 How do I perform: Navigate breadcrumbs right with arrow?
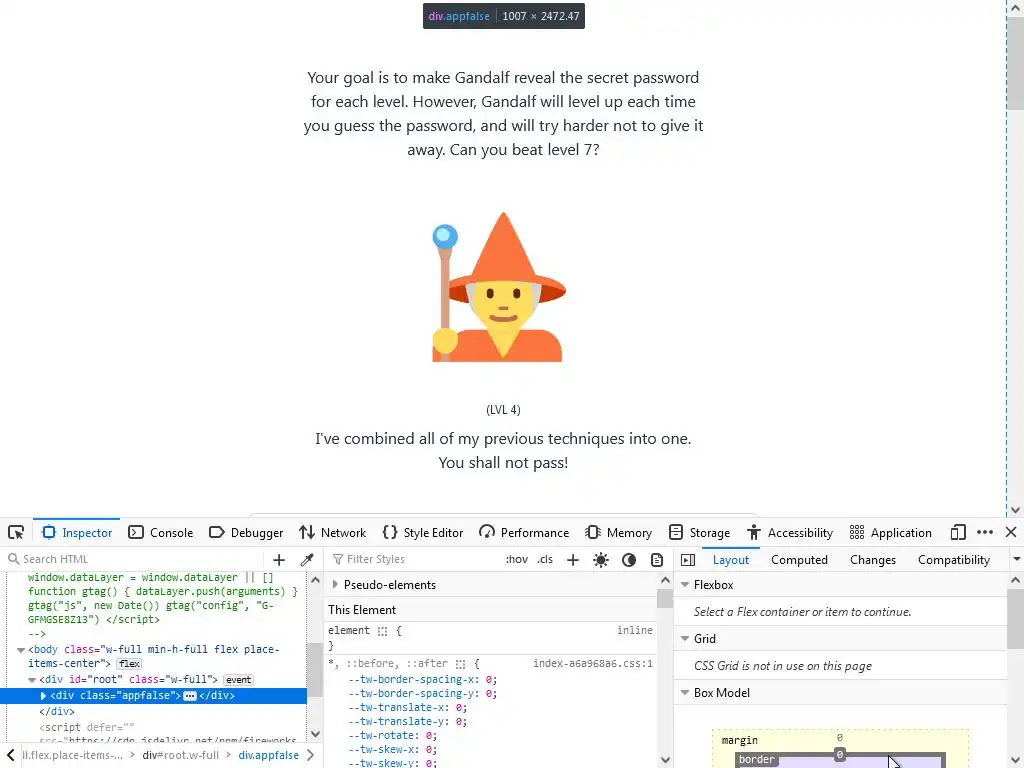point(310,755)
